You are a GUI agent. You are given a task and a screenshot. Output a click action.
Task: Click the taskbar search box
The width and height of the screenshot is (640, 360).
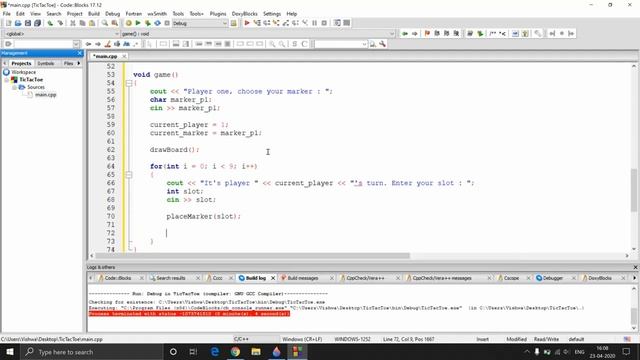pyautogui.click(x=91, y=351)
